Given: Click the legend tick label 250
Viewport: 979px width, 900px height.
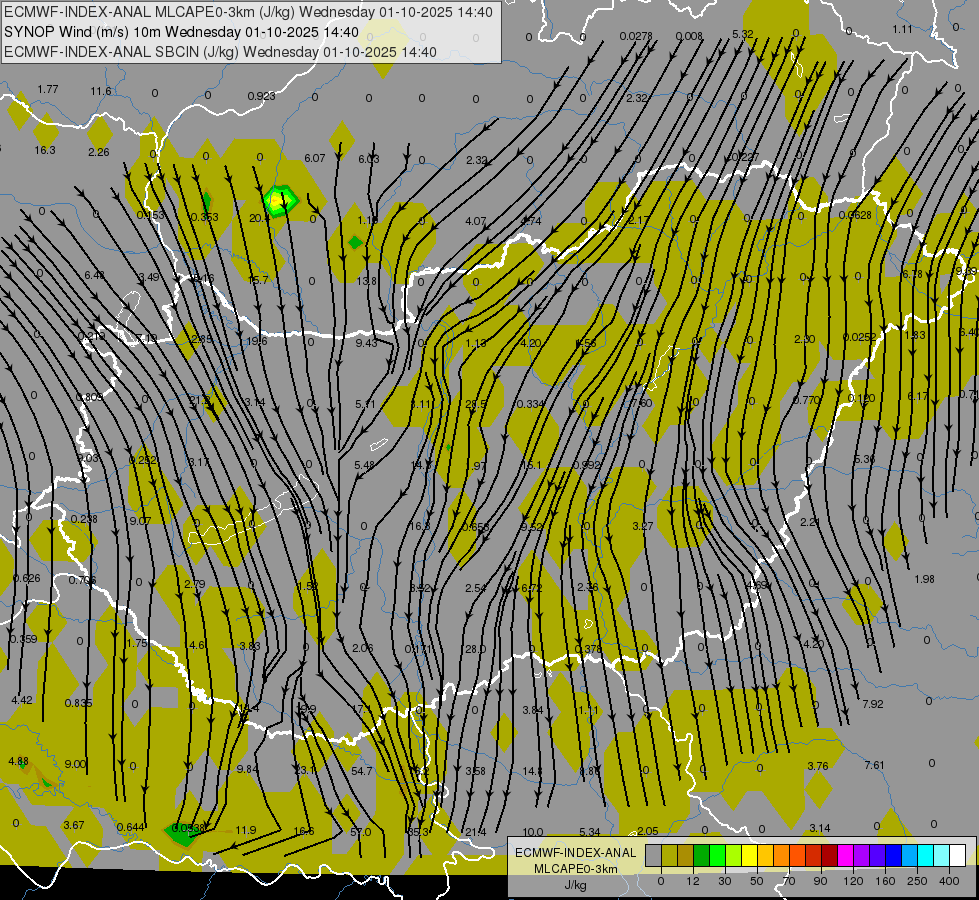Looking at the screenshot, I should click(917, 881).
